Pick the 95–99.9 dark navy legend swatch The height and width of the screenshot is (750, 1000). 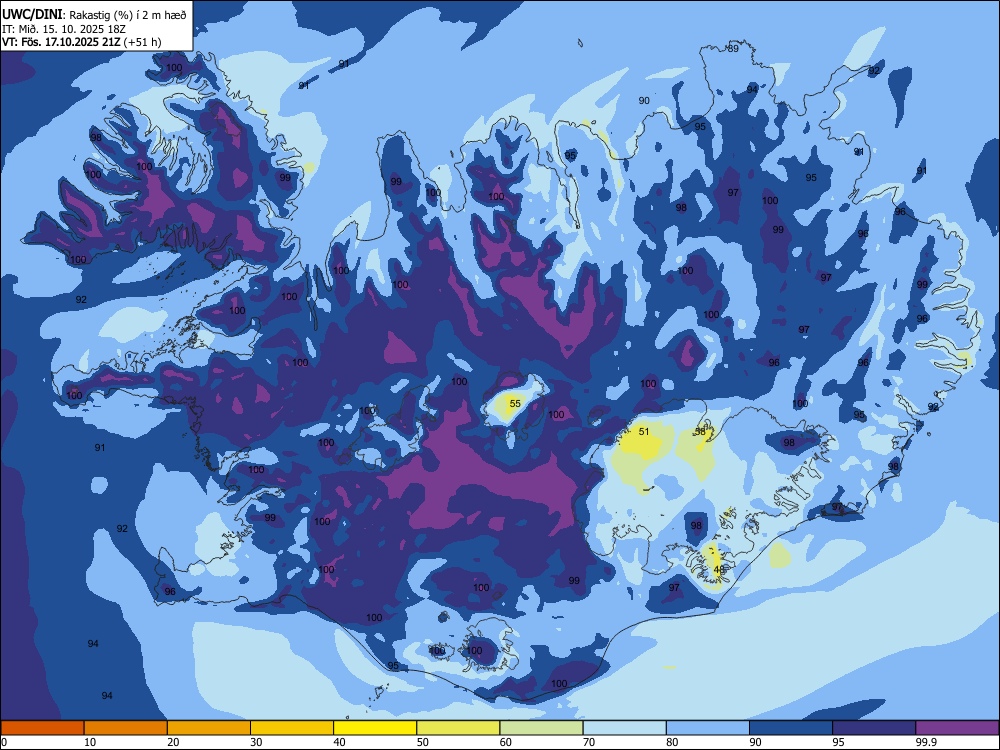point(874,728)
